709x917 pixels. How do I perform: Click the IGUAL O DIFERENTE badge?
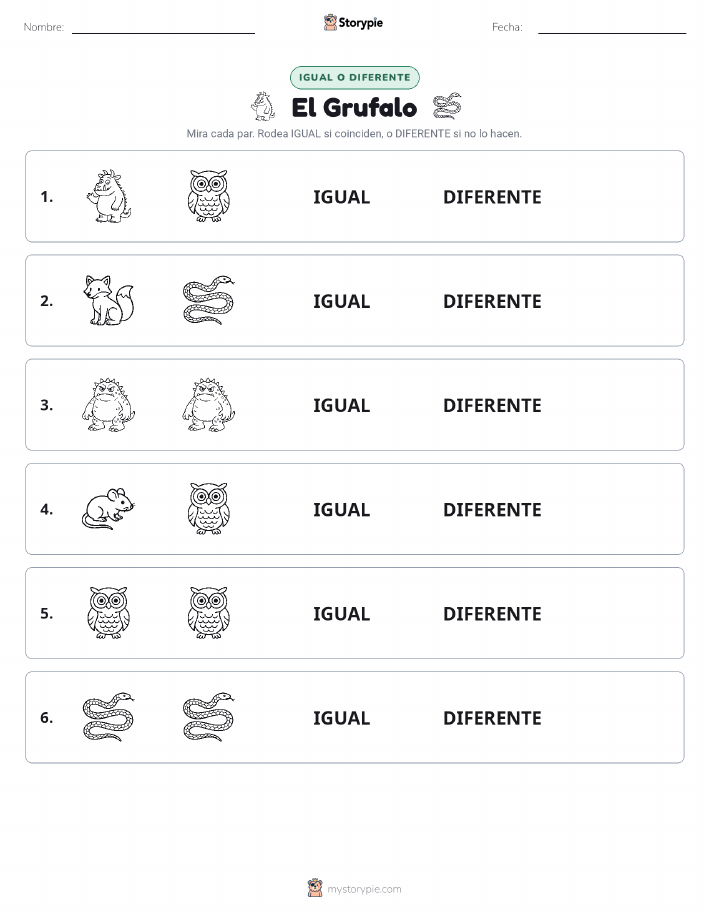(354, 77)
